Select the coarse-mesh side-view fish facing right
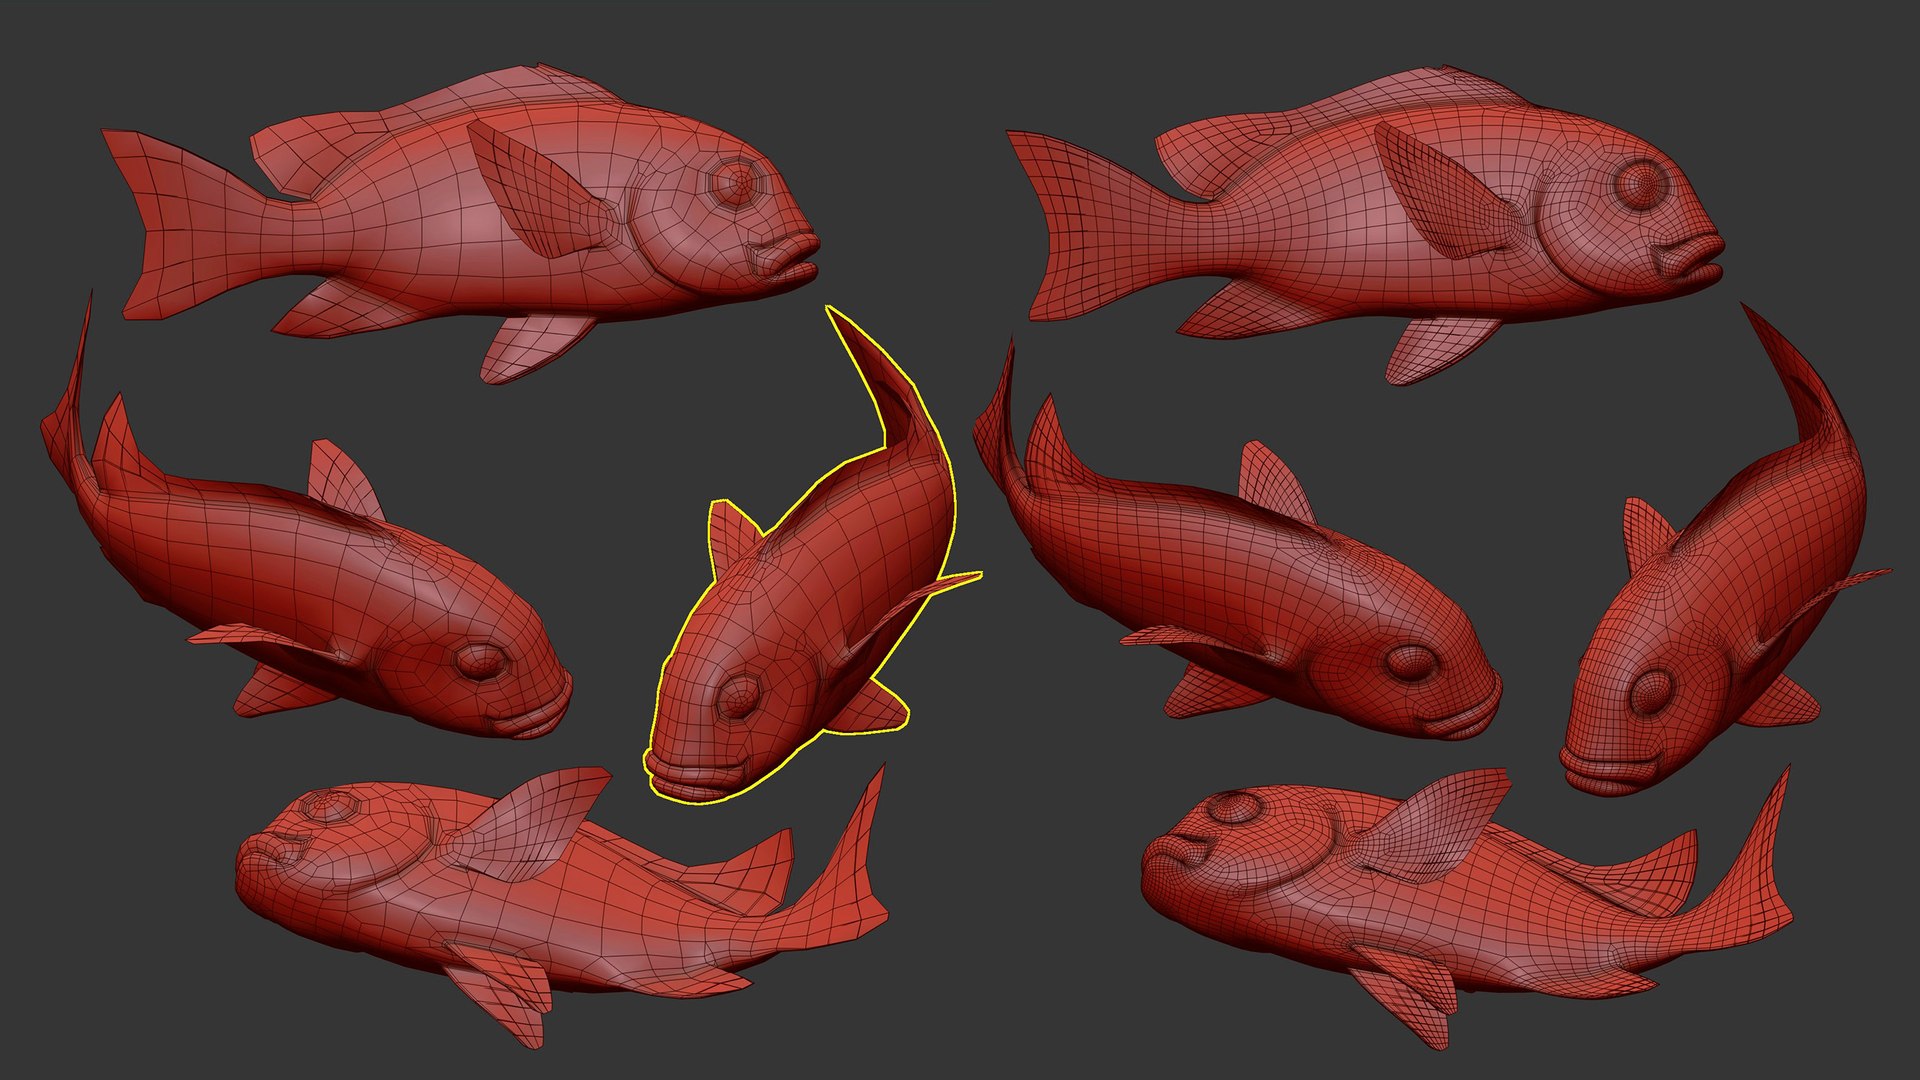Viewport: 1920px width, 1080px height. tap(460, 223)
